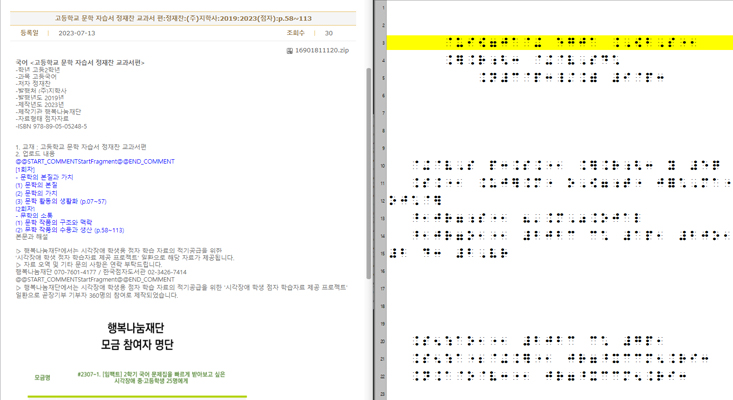This screenshot has height=400, width=733.
Task: Click line number 10 in braille gutter
Action: pos(384,164)
